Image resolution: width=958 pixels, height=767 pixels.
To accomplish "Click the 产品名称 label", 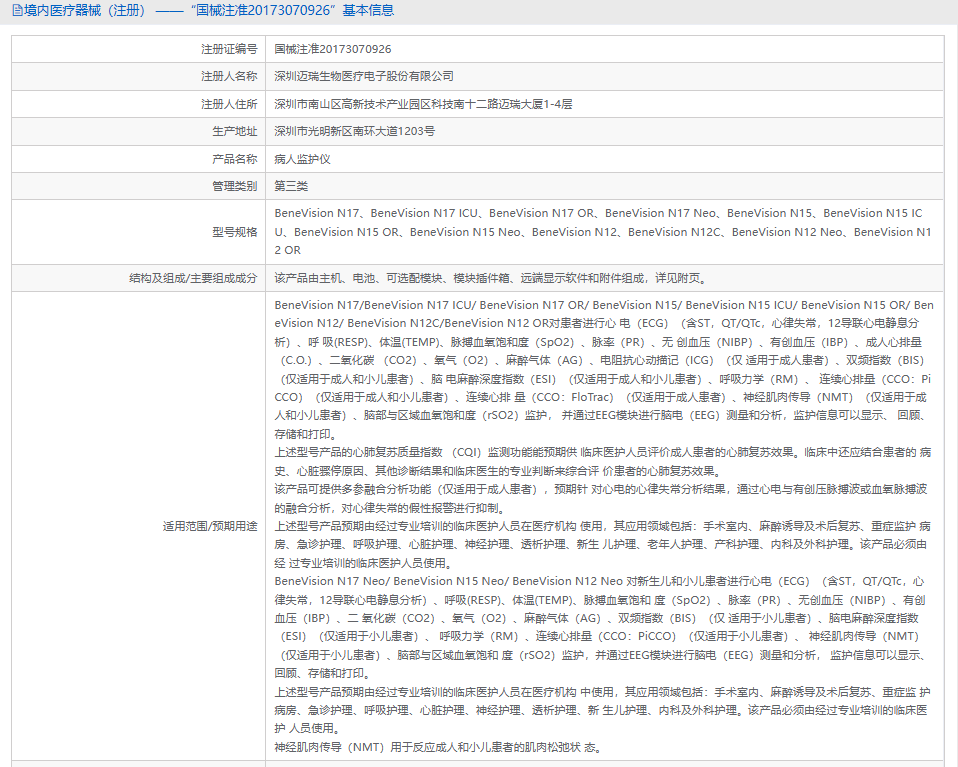I will pos(235,159).
